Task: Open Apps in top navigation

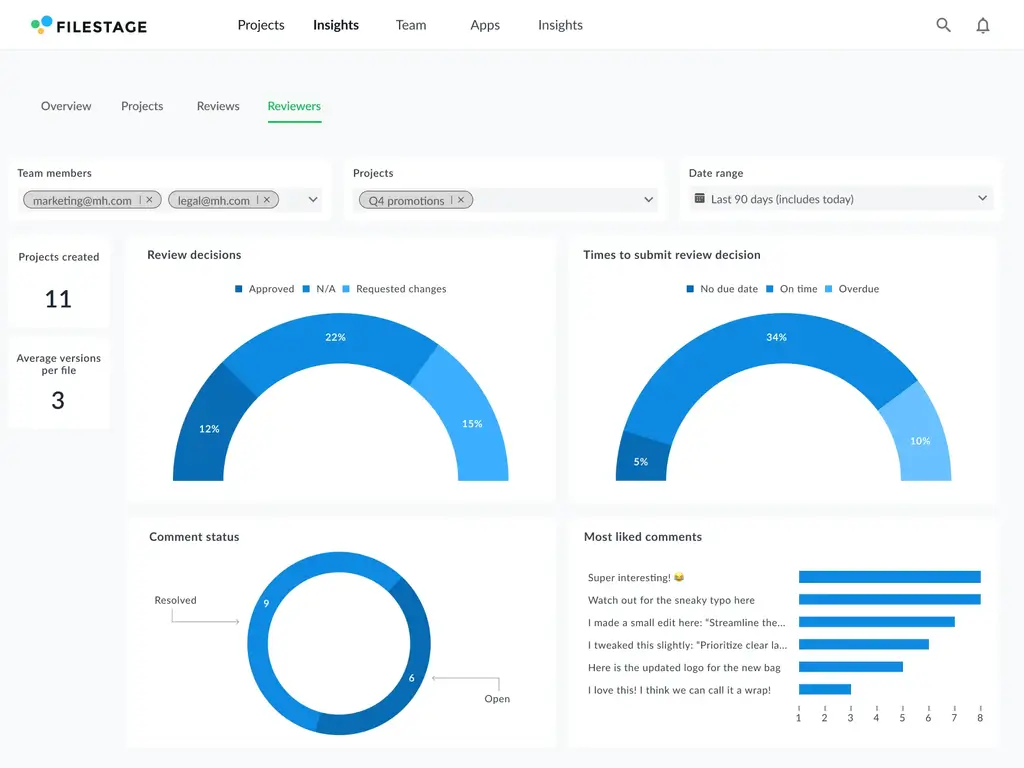Action: coord(485,25)
